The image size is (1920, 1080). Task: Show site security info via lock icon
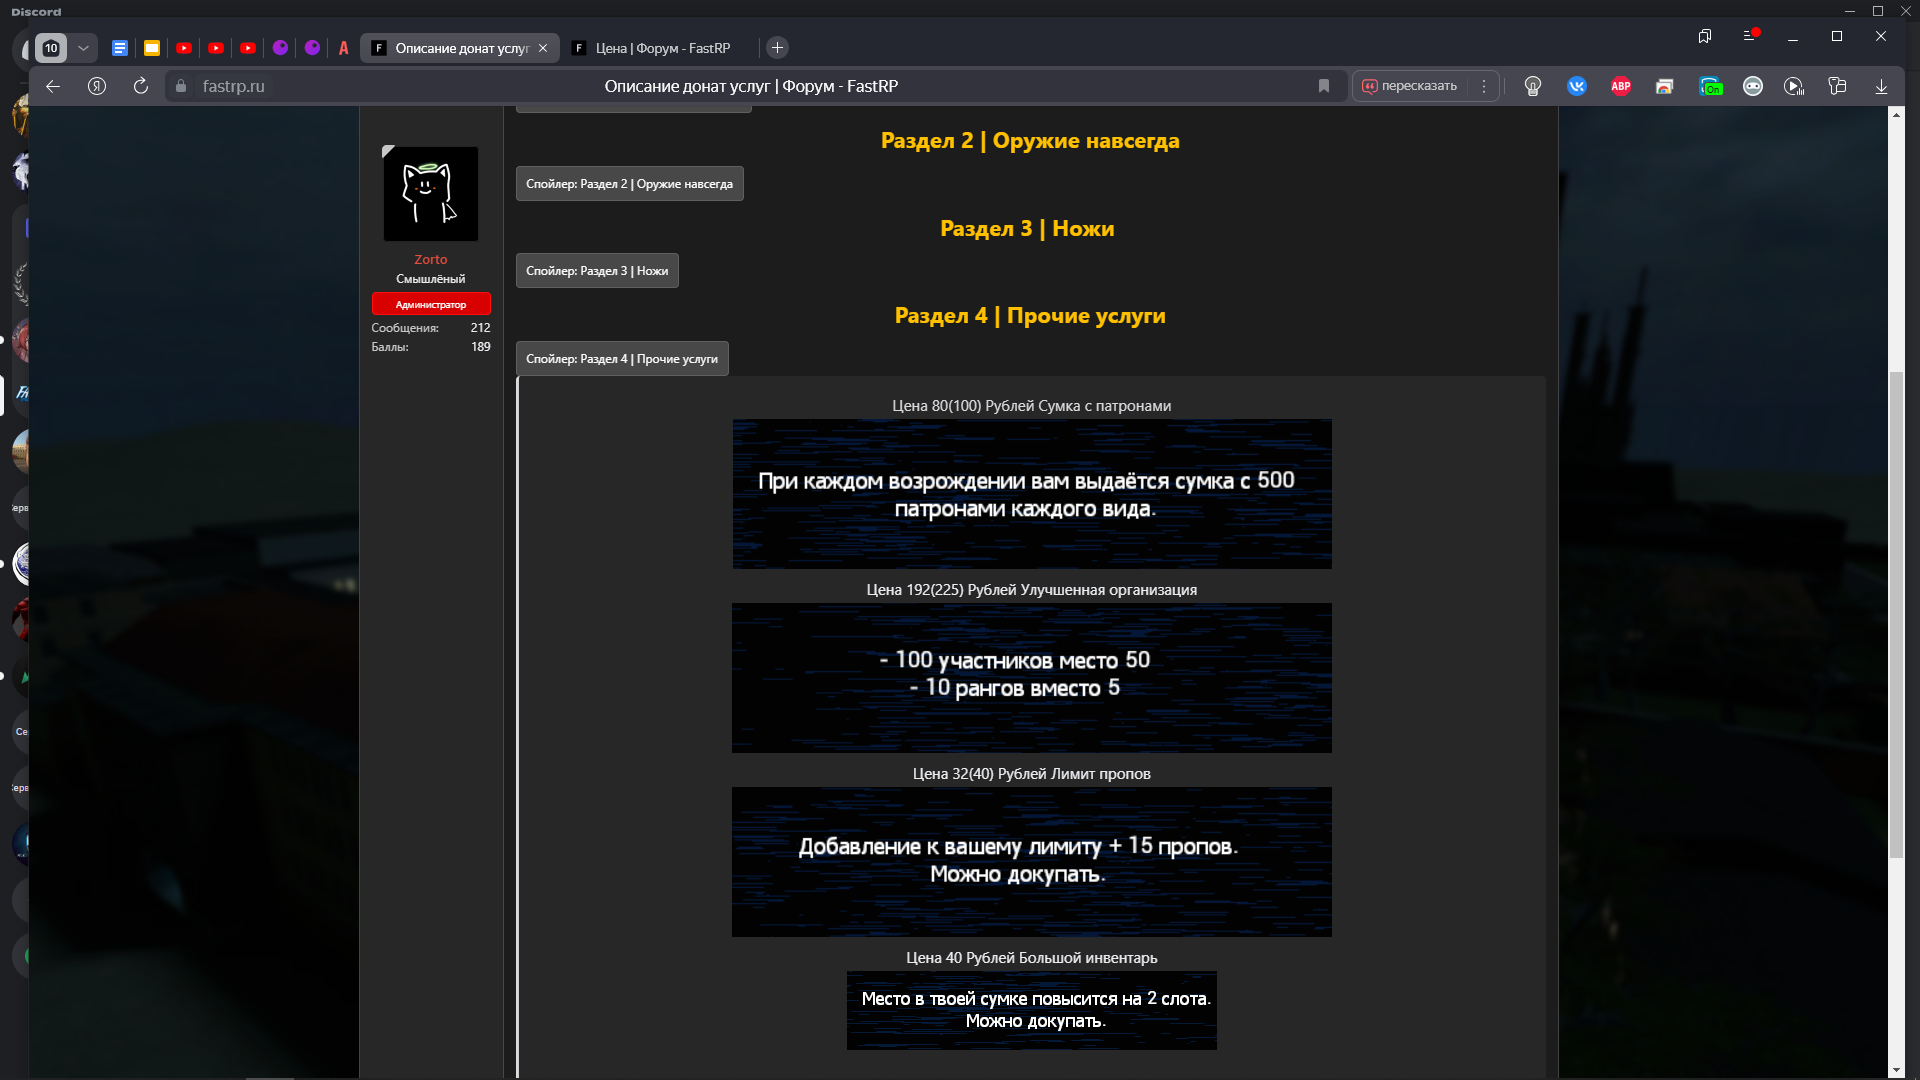tap(181, 86)
